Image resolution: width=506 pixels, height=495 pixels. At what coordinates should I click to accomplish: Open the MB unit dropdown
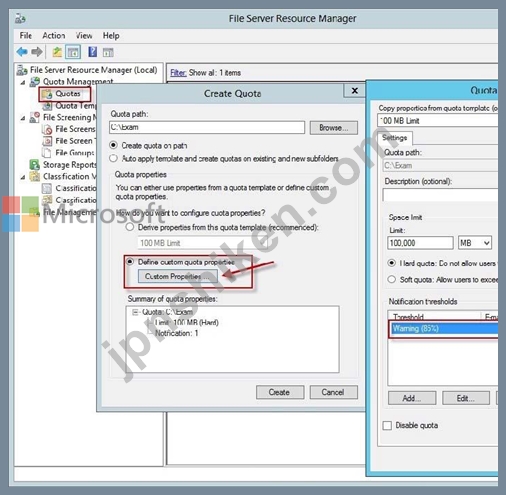[475, 243]
